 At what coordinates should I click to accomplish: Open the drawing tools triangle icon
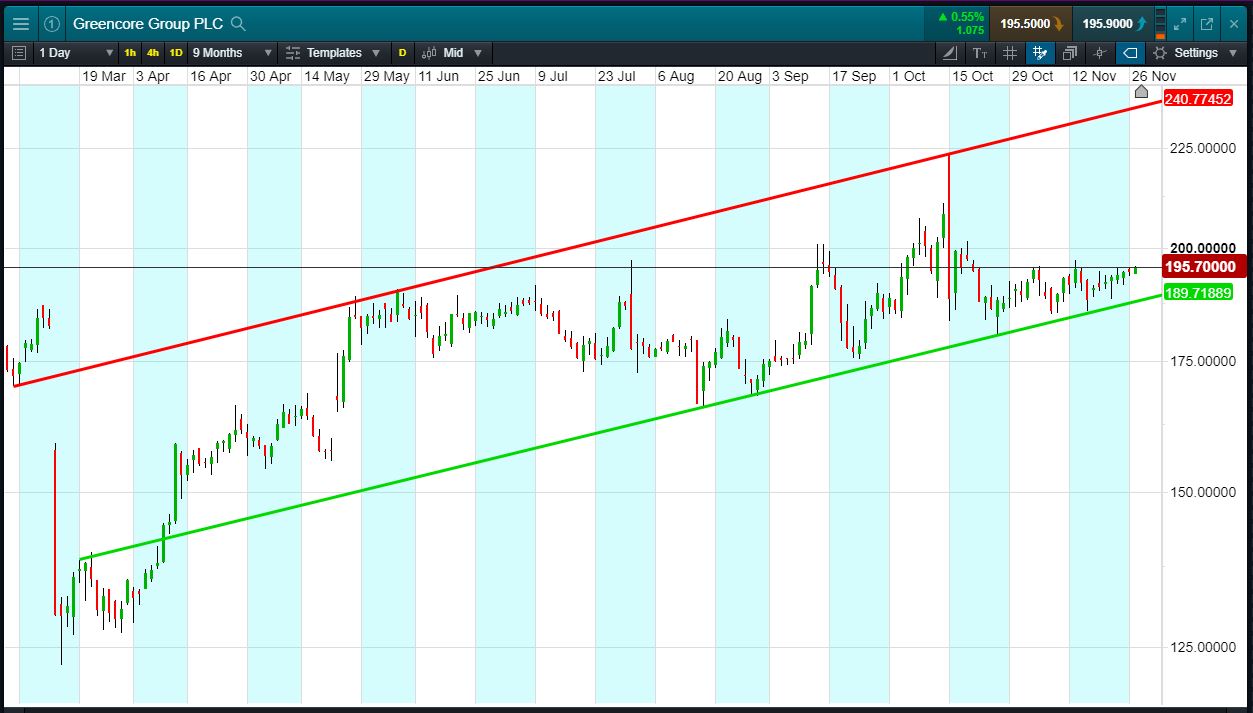tap(949, 52)
